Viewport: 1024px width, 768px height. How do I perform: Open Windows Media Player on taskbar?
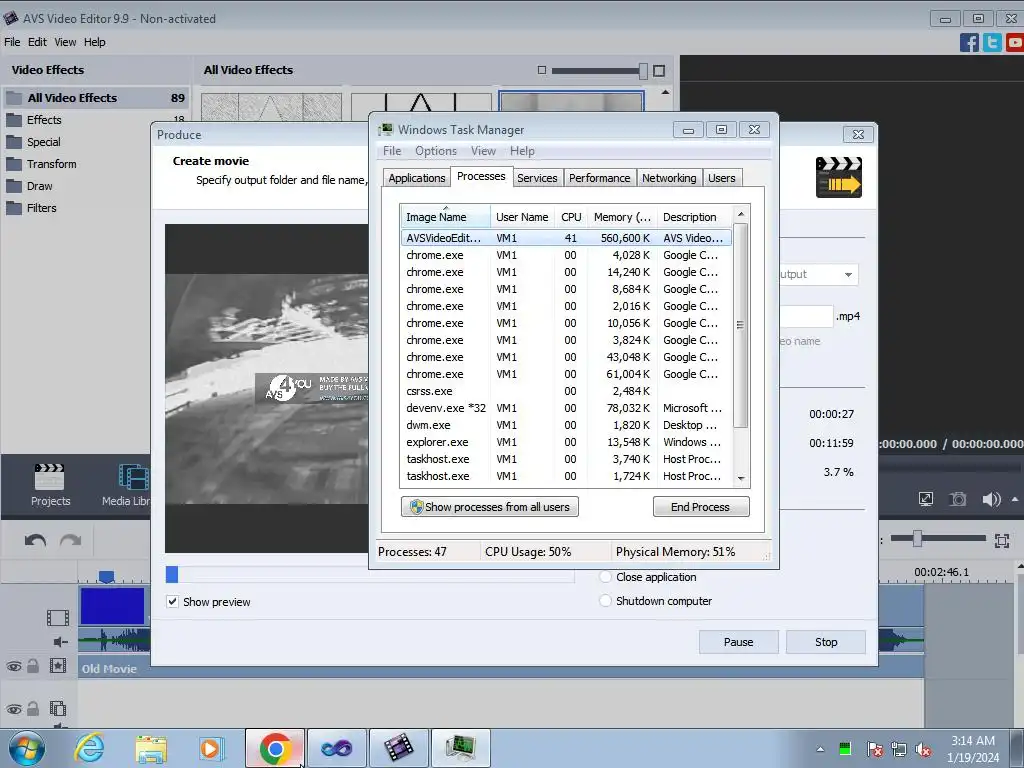tap(212, 748)
